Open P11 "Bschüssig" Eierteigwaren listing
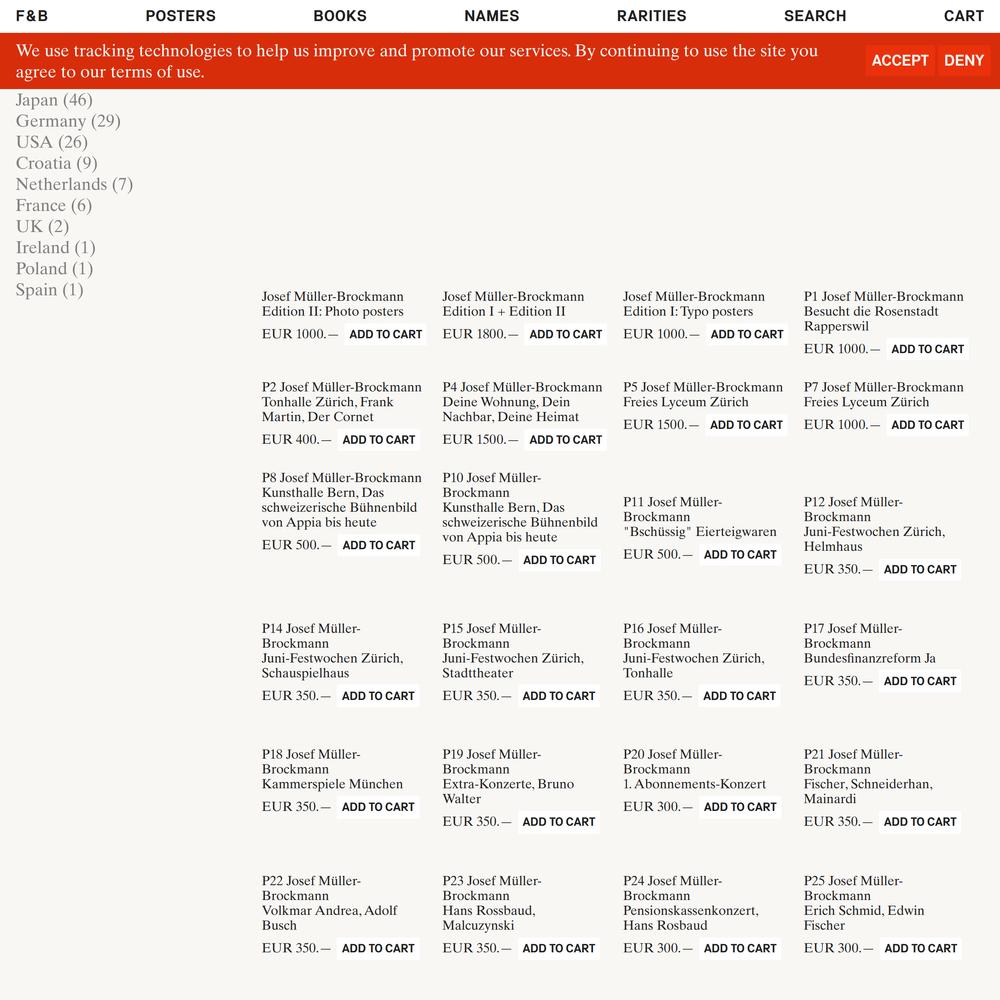Screen dimensions: 1000x1000 pyautogui.click(x=700, y=517)
